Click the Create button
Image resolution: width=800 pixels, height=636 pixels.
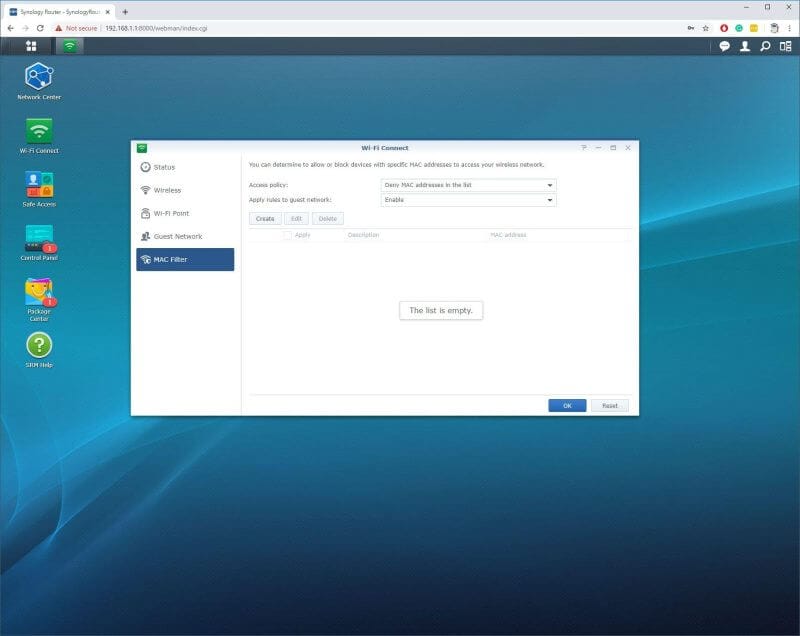pyautogui.click(x=265, y=218)
